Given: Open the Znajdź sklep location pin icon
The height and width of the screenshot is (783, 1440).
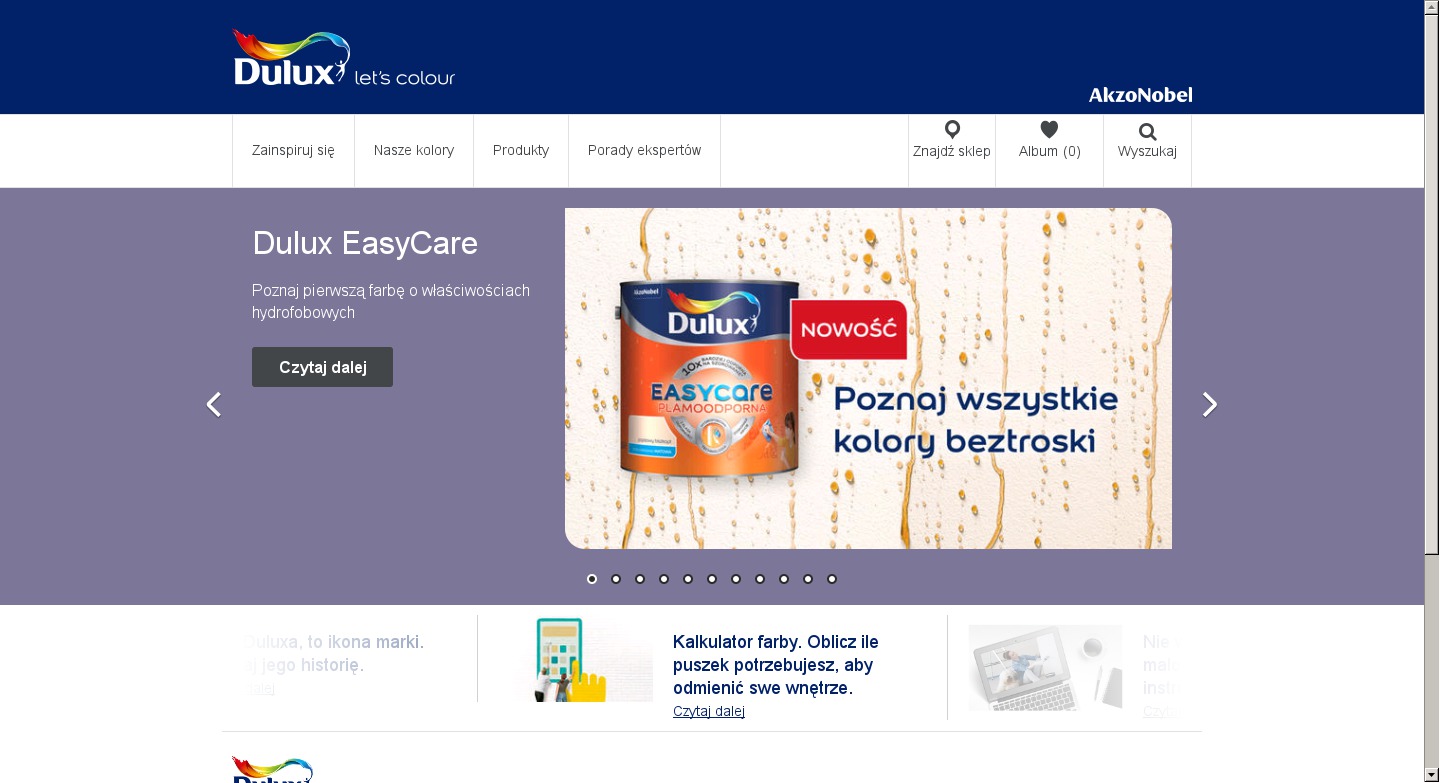Looking at the screenshot, I should (x=952, y=129).
